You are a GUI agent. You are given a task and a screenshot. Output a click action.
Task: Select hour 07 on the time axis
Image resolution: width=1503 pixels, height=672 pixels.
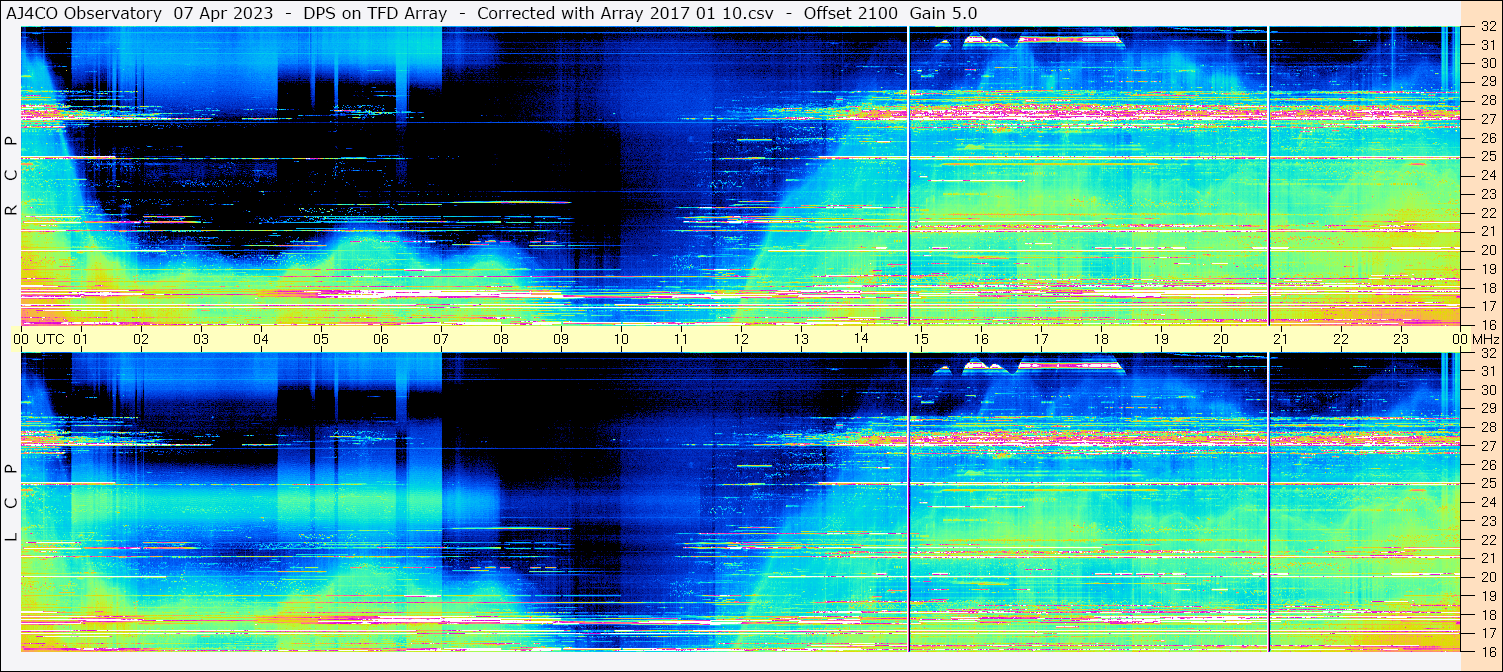click(x=441, y=339)
